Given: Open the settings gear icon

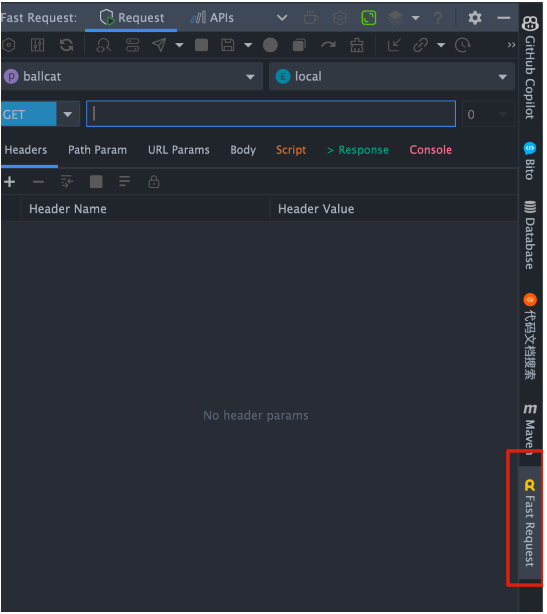Looking at the screenshot, I should [475, 18].
